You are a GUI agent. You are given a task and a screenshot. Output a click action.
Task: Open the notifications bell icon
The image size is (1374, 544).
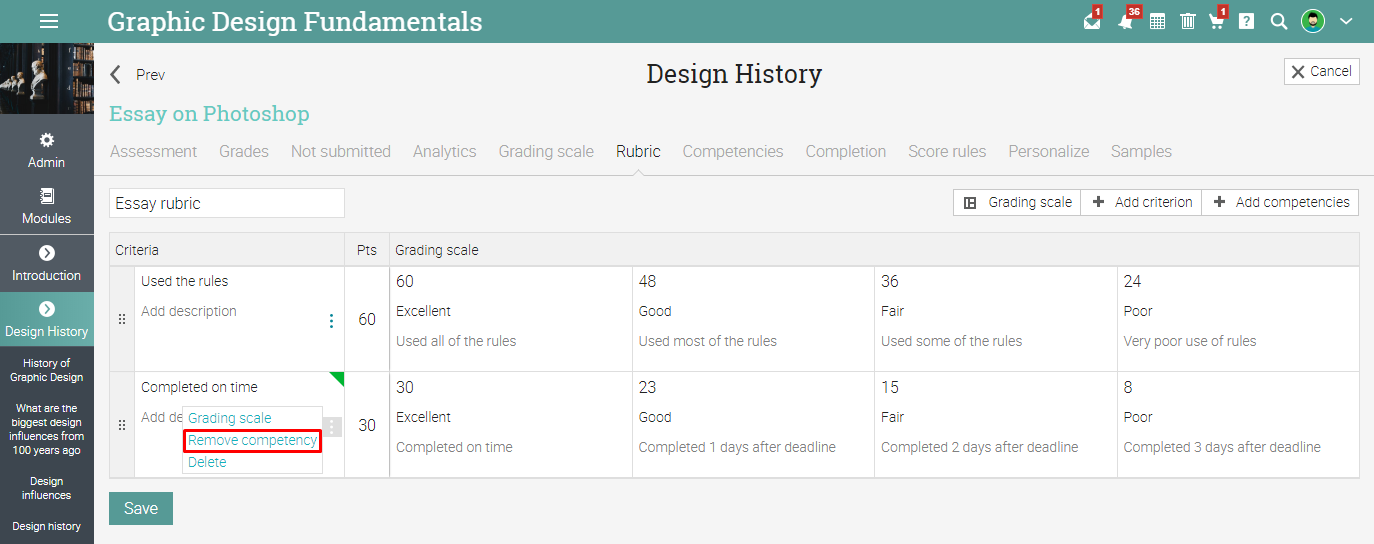[x=1126, y=21]
